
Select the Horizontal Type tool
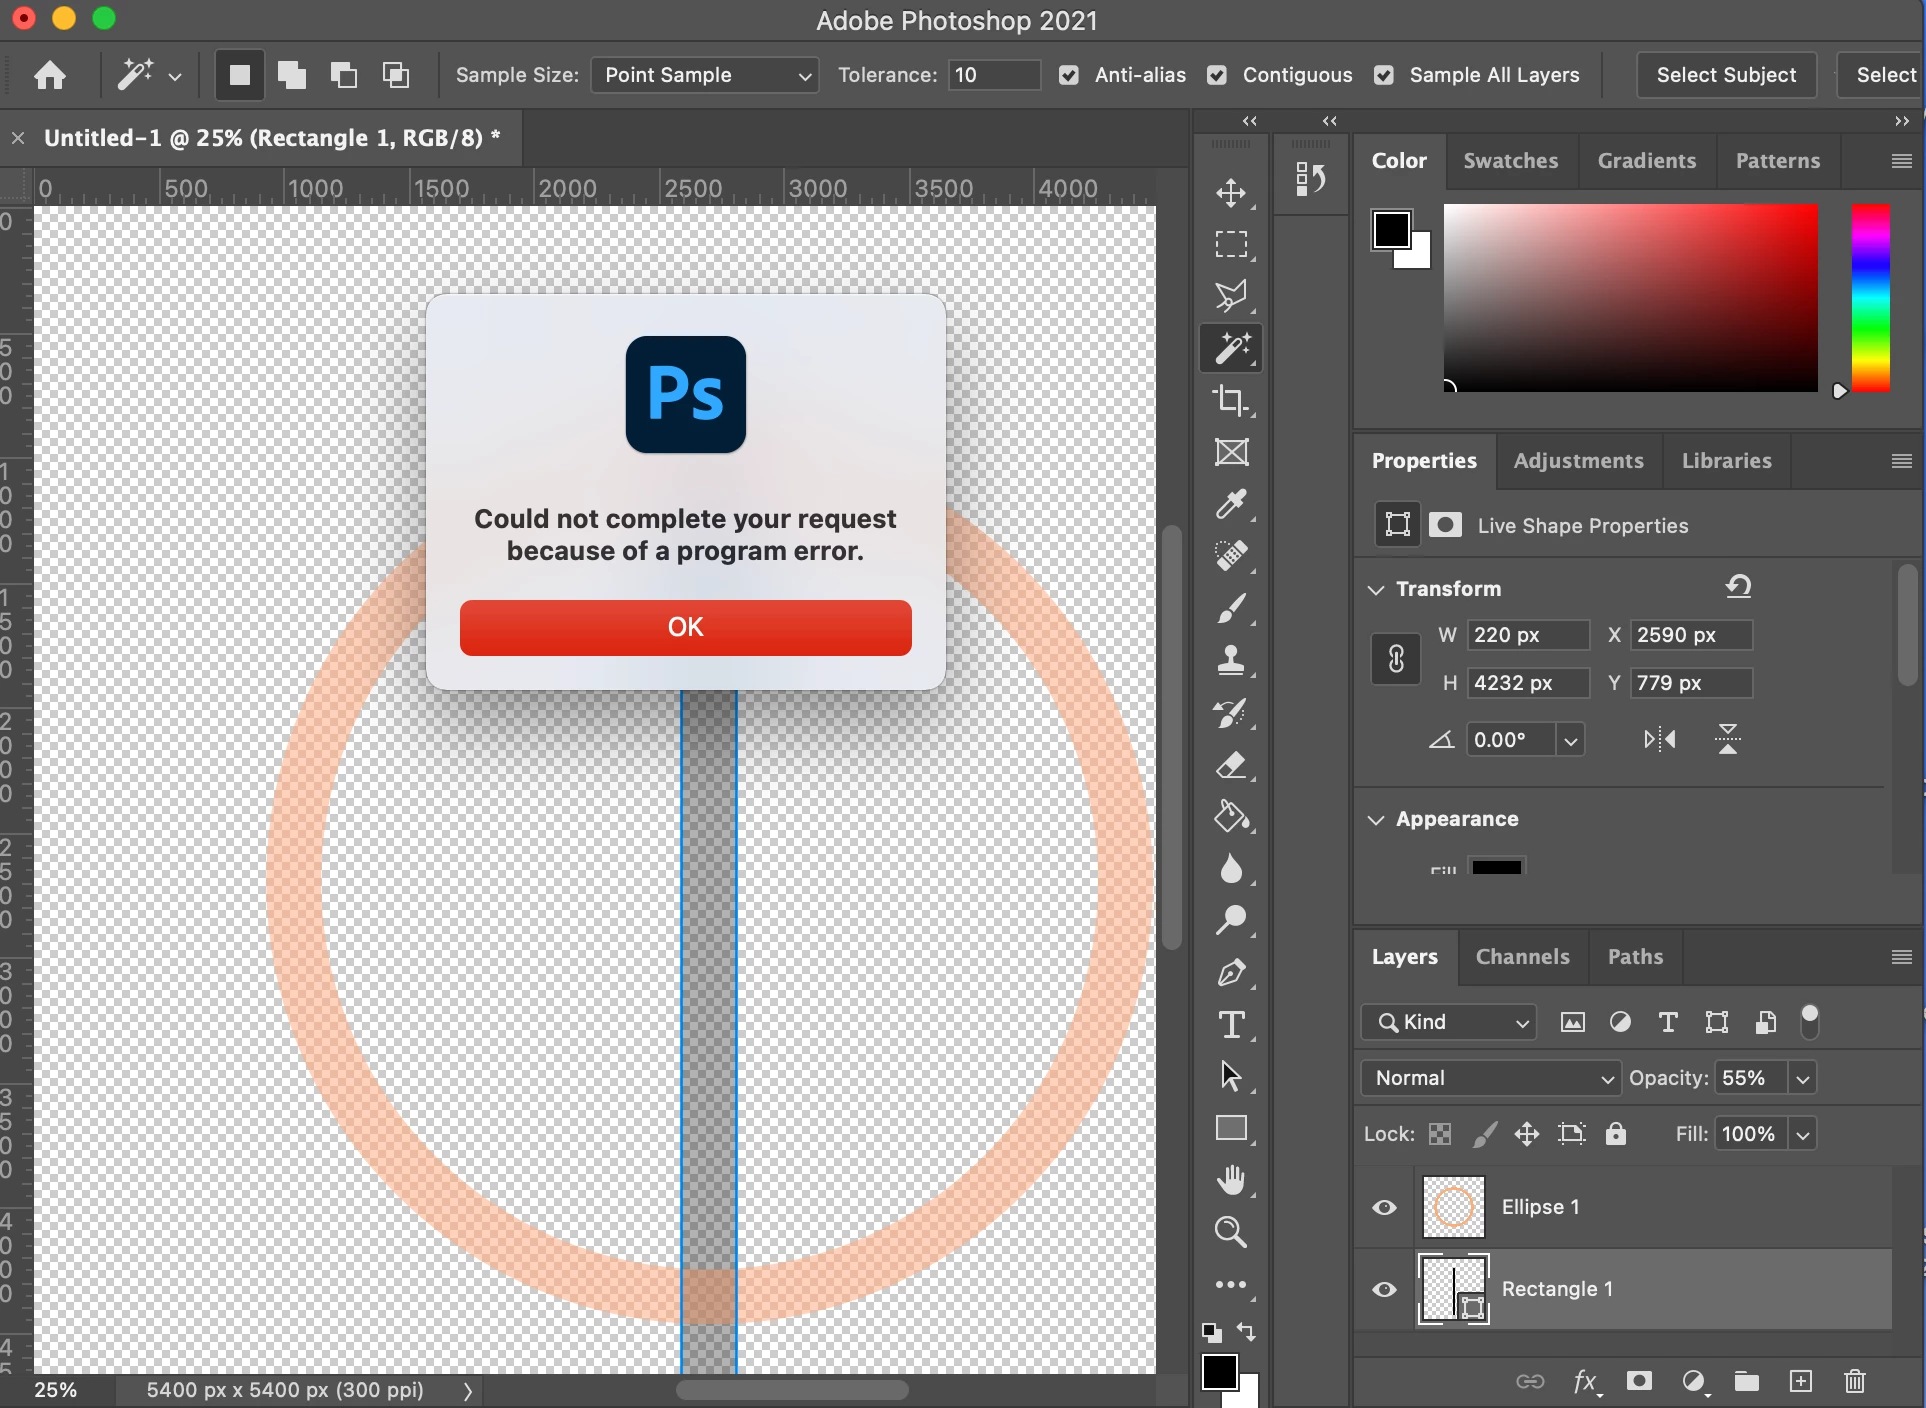click(1231, 1025)
